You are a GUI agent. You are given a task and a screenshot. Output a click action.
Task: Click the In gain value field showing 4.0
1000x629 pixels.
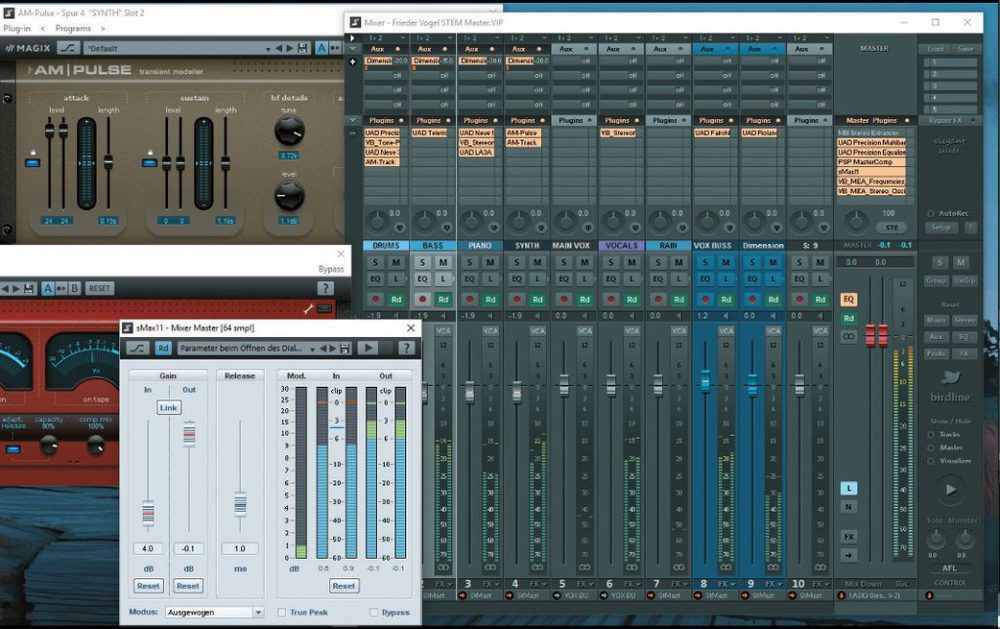pos(148,549)
